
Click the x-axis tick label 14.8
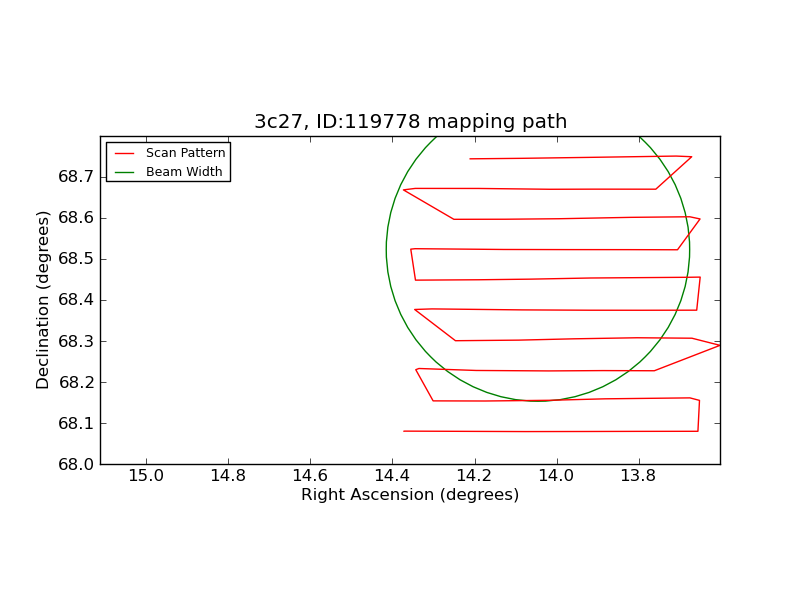pos(228,476)
